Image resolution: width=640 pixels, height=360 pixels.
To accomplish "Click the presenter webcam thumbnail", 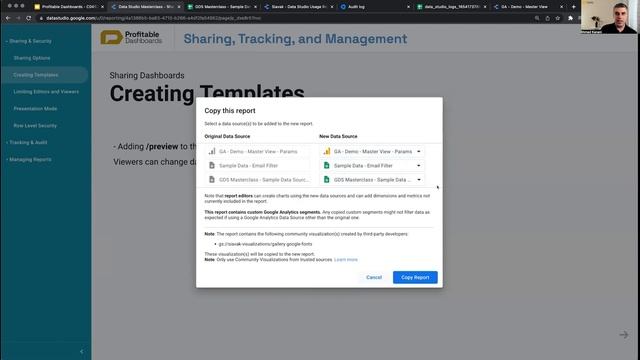I will pos(608,17).
